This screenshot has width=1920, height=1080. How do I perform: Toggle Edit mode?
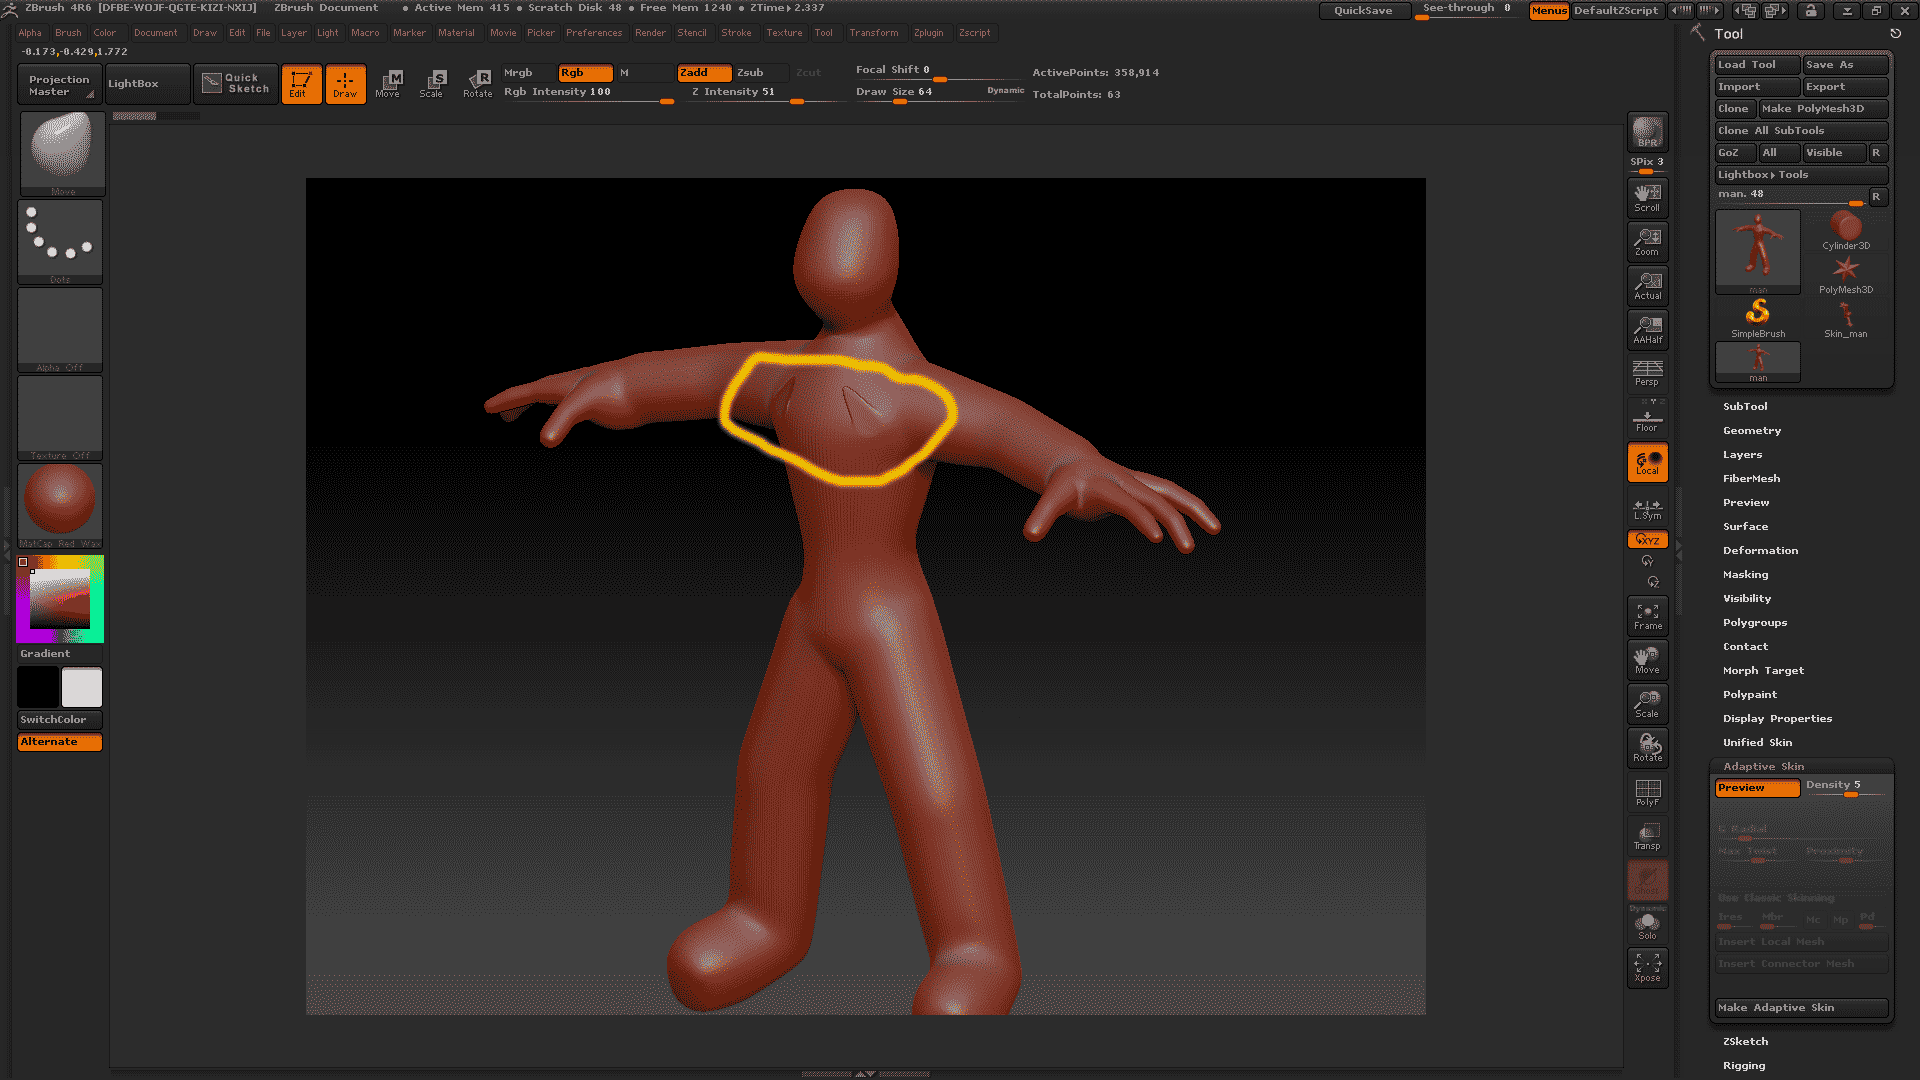point(301,84)
